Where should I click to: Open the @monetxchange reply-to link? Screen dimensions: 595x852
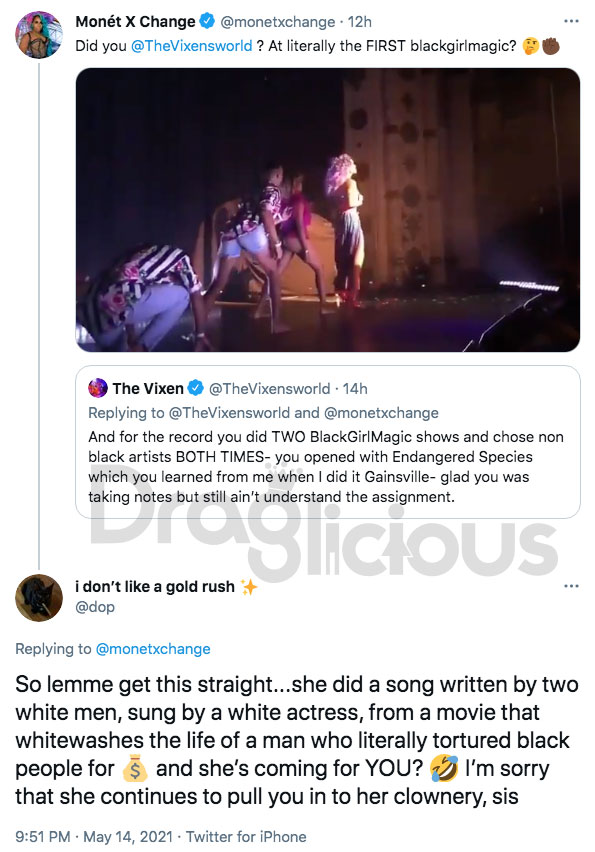tap(153, 649)
